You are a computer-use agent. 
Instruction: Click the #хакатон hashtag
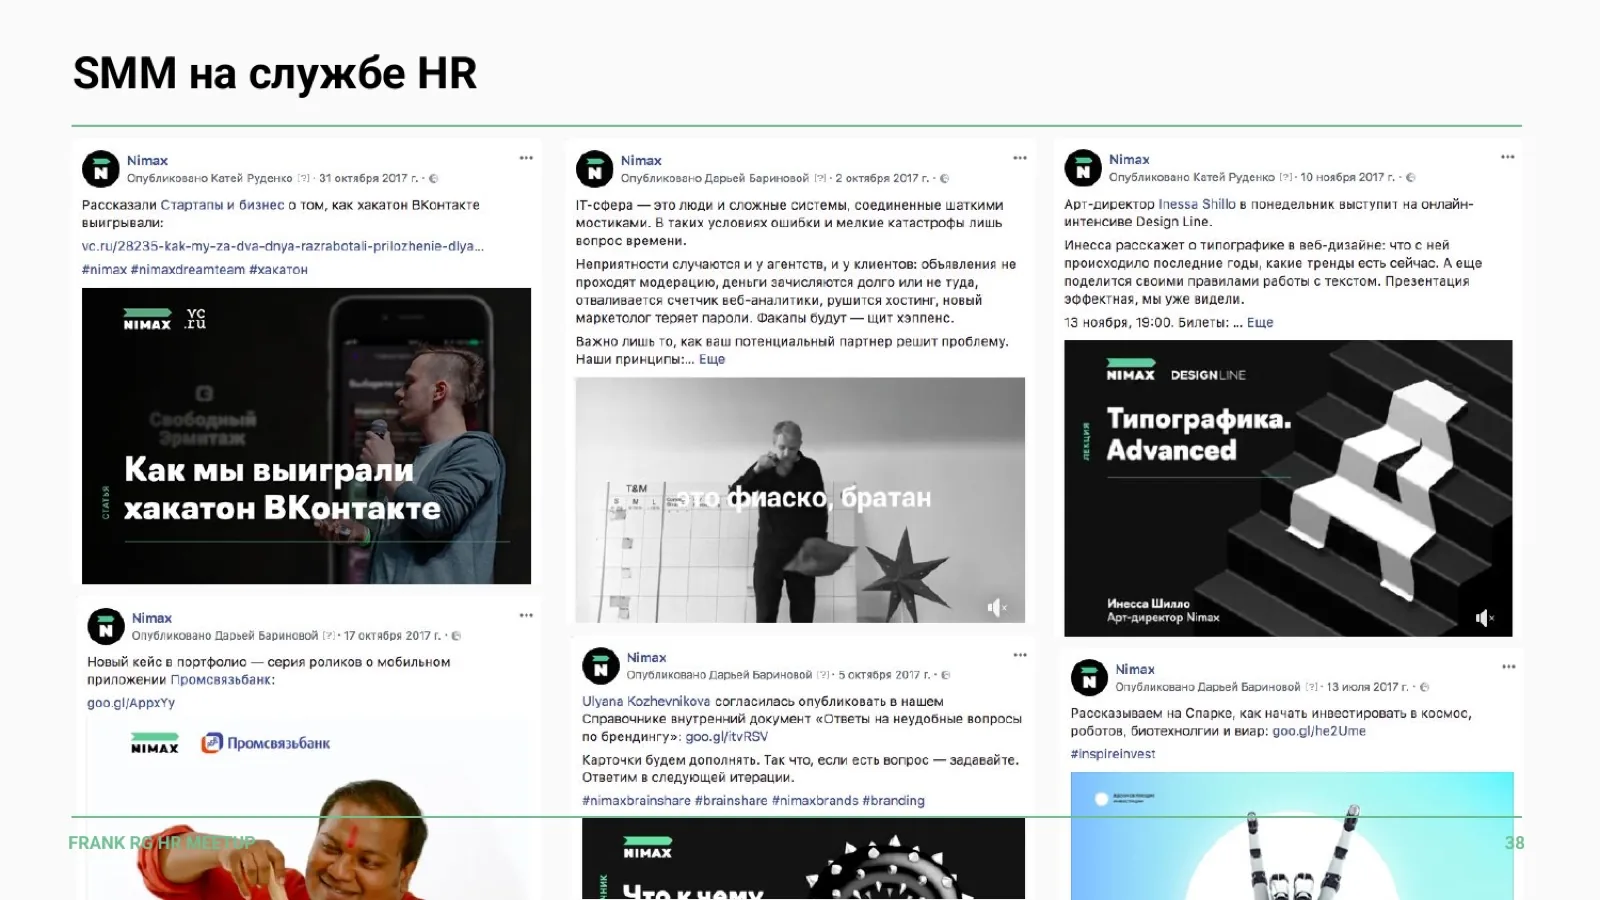coord(278,270)
